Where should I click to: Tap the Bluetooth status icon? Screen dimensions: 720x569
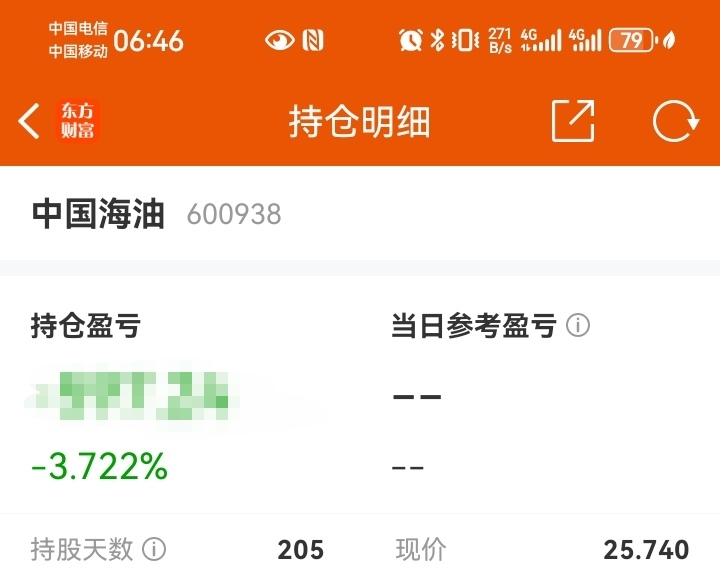coord(438,40)
